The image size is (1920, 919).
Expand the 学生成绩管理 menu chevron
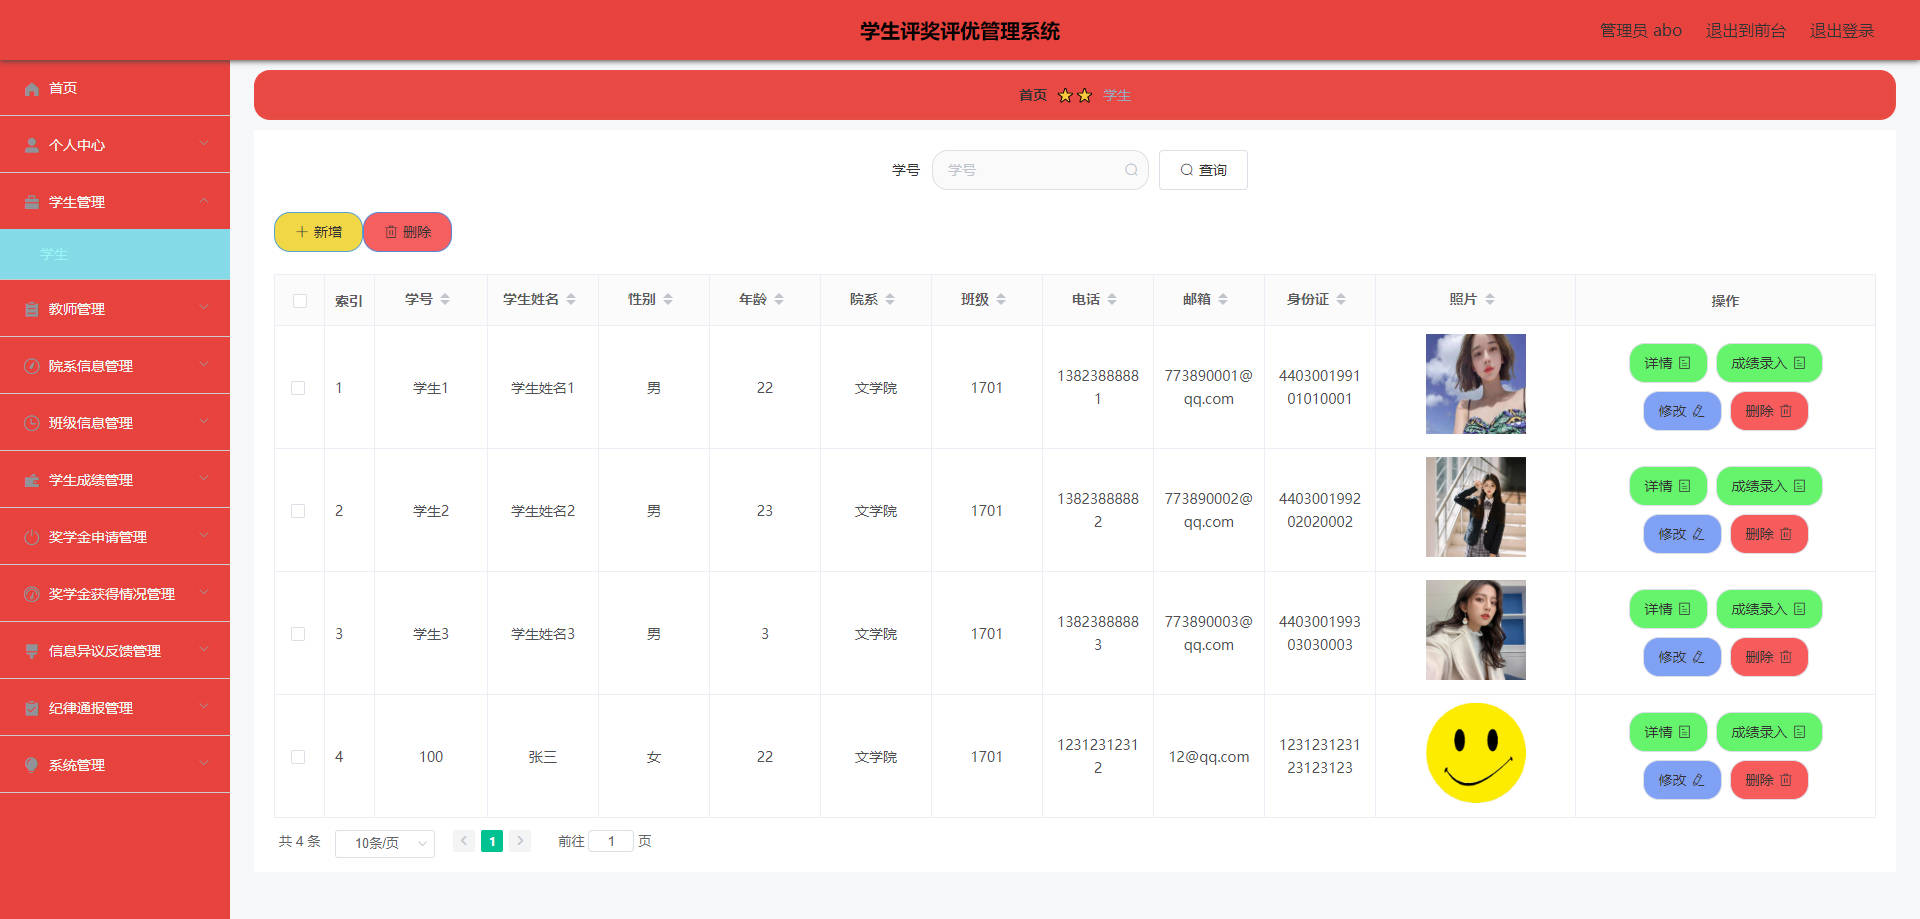click(x=204, y=479)
